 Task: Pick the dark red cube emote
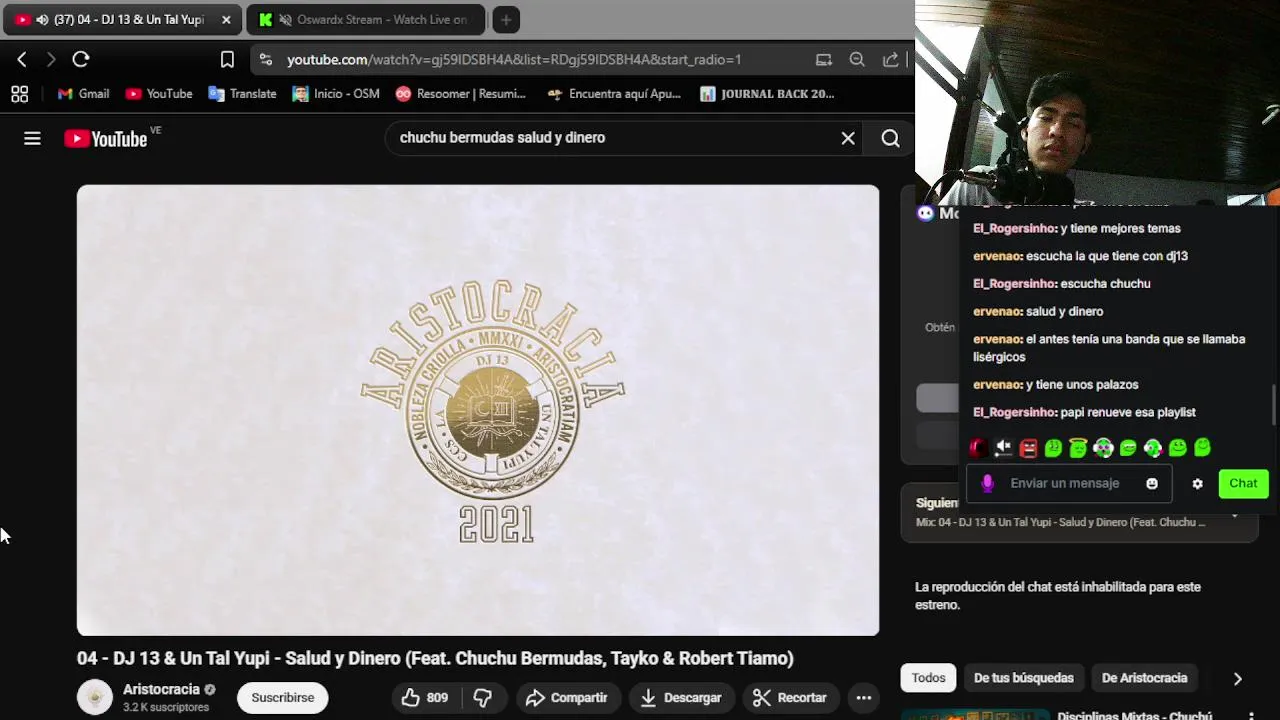coord(978,448)
